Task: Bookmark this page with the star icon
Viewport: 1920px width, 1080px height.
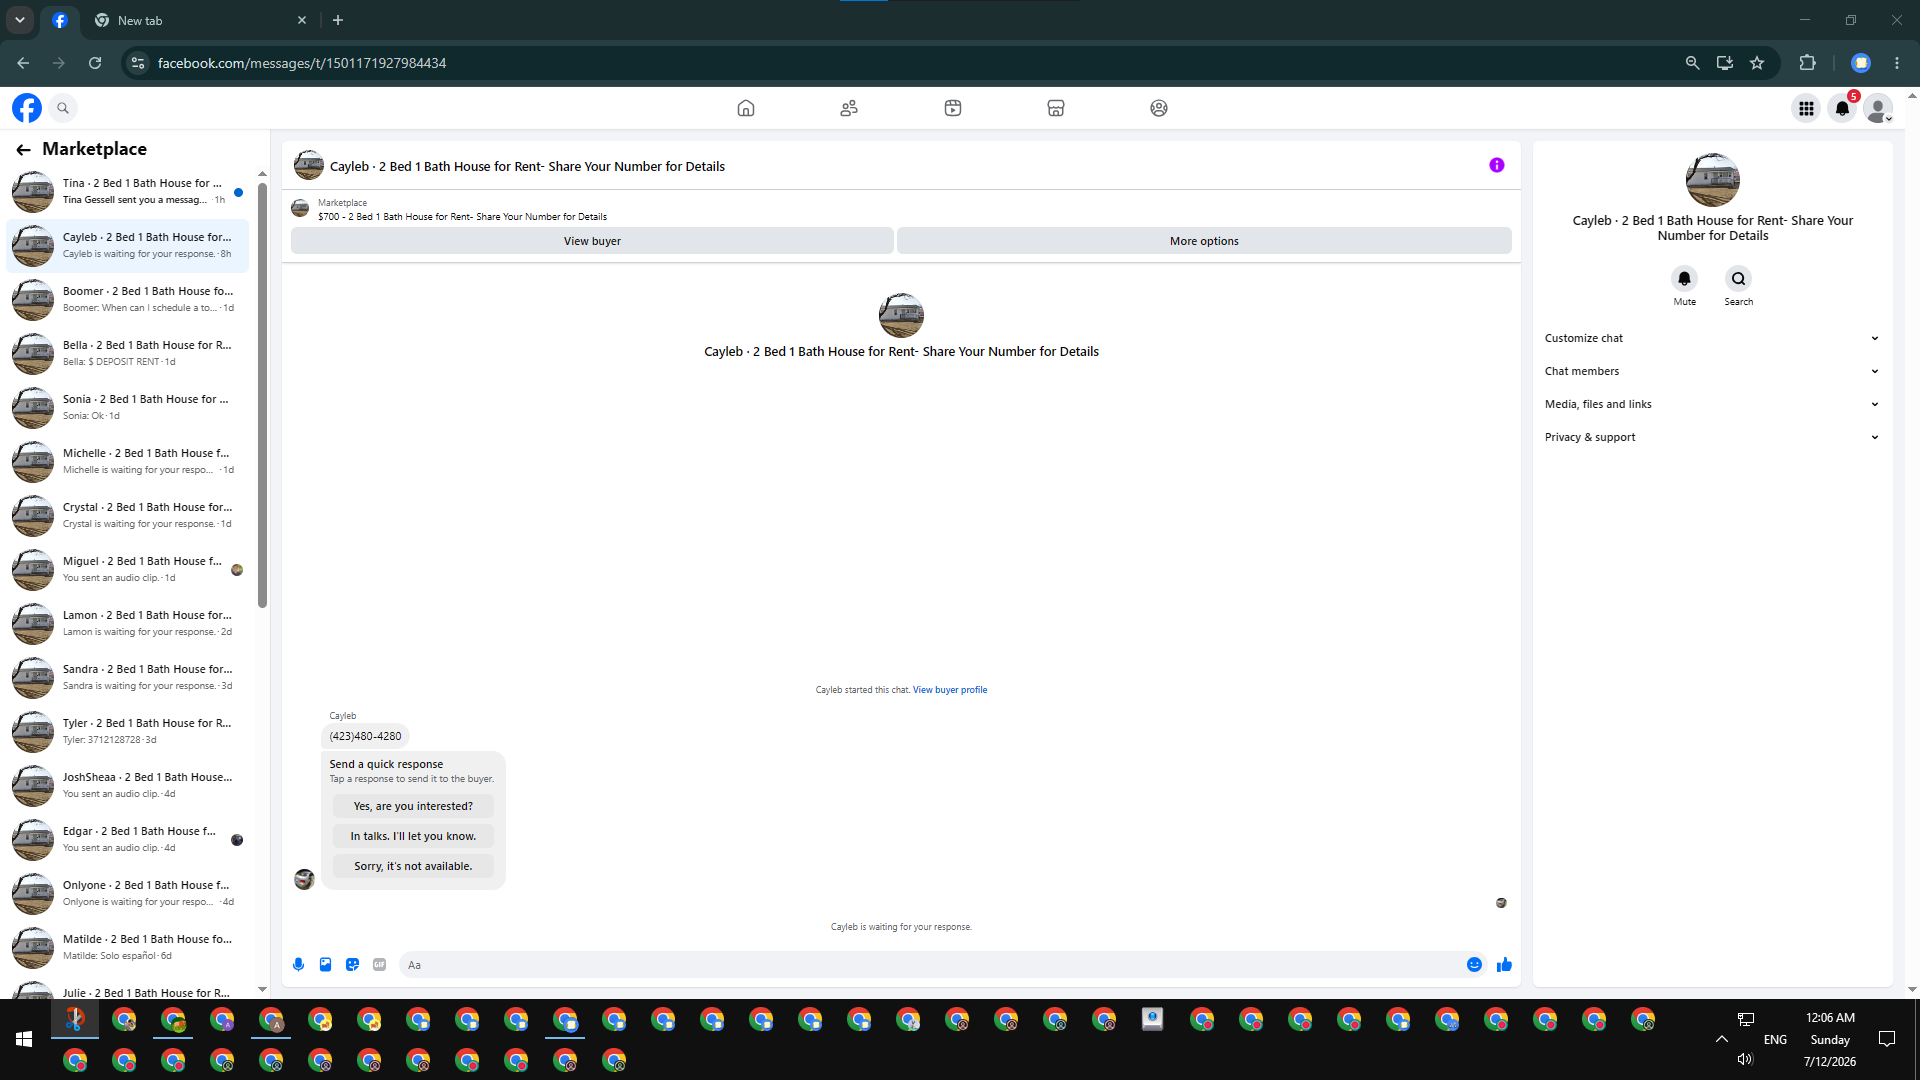Action: [1757, 63]
